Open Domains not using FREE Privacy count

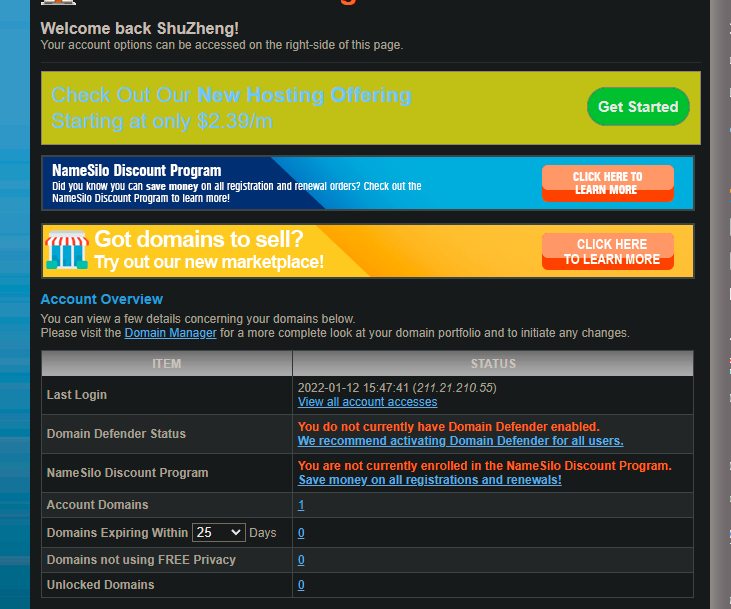[x=301, y=560]
